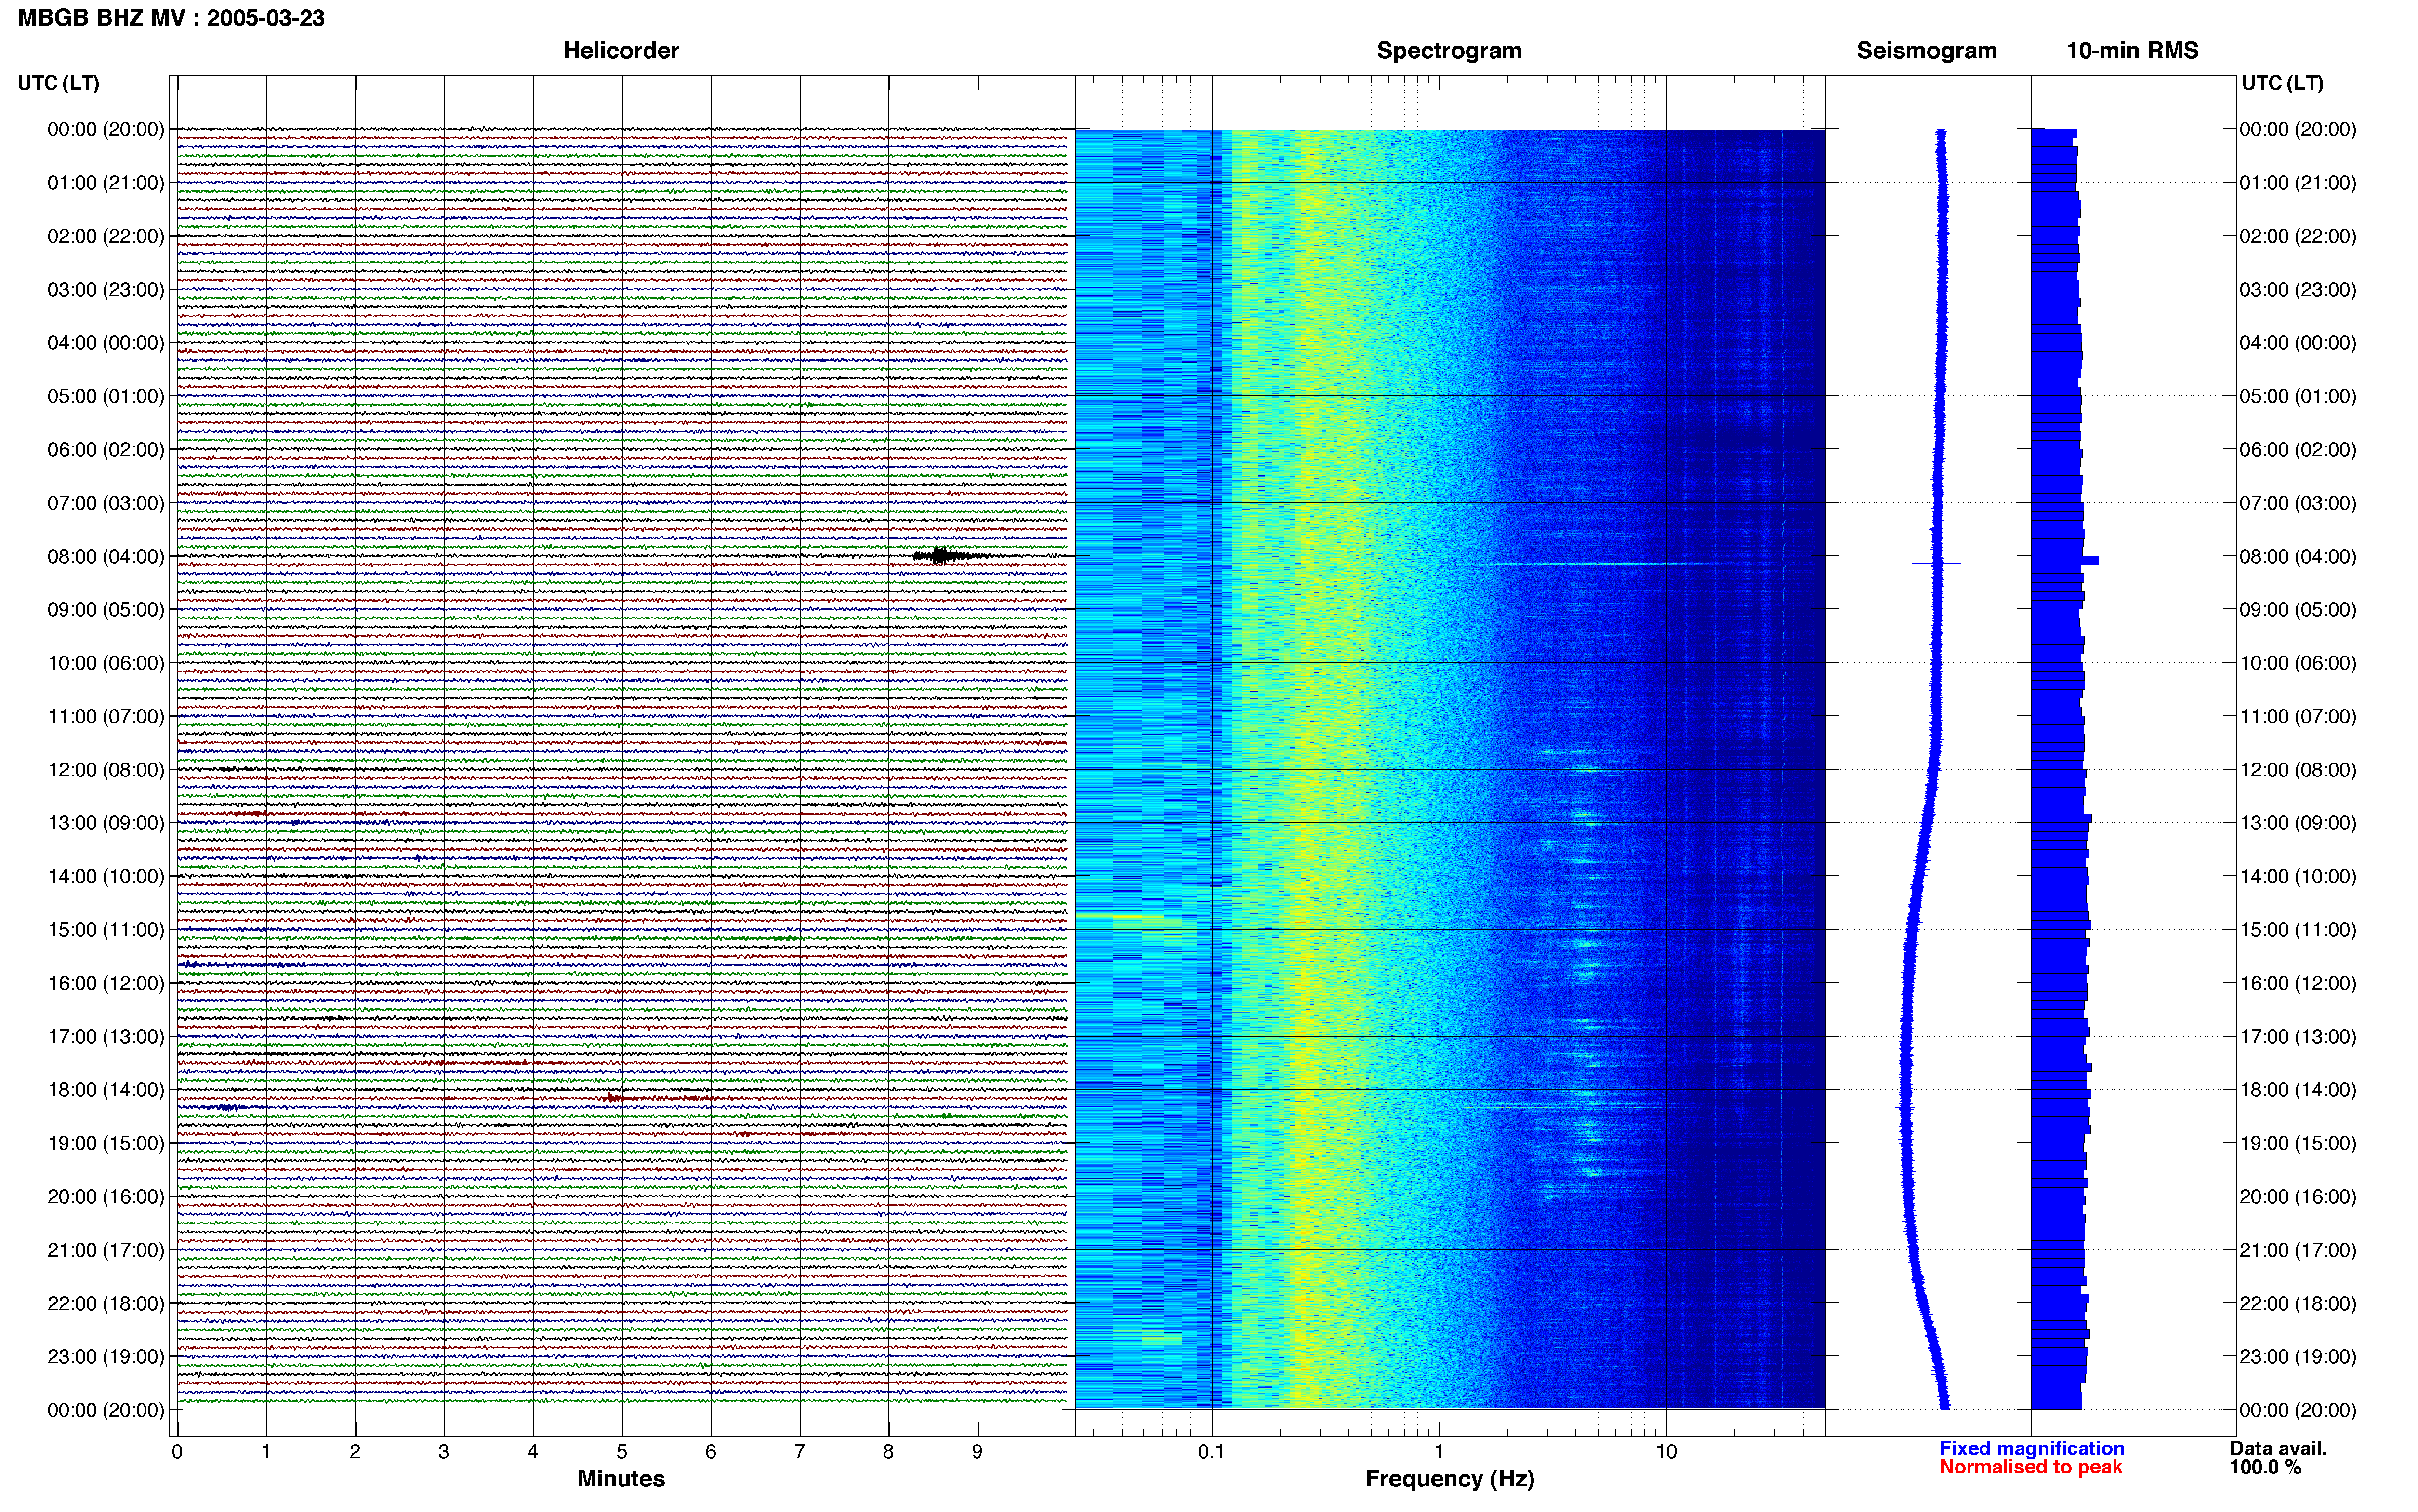2418x1512 pixels.
Task: Click the 'Normalised to peak' legend text
Action: pyautogui.click(x=2030, y=1467)
